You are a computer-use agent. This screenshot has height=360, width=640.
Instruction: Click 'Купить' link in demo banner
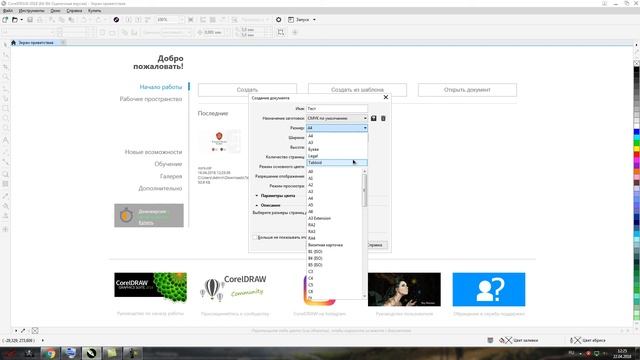pos(146,222)
